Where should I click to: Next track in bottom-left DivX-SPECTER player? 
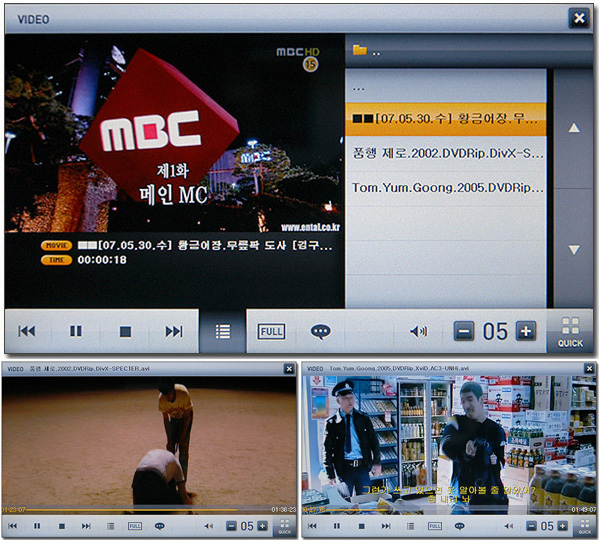click(x=86, y=526)
